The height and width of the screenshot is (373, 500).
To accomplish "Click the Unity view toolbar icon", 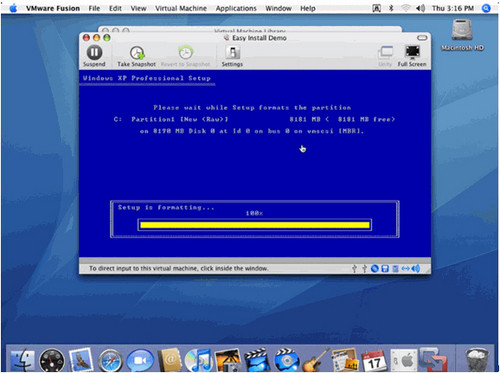I will (385, 56).
